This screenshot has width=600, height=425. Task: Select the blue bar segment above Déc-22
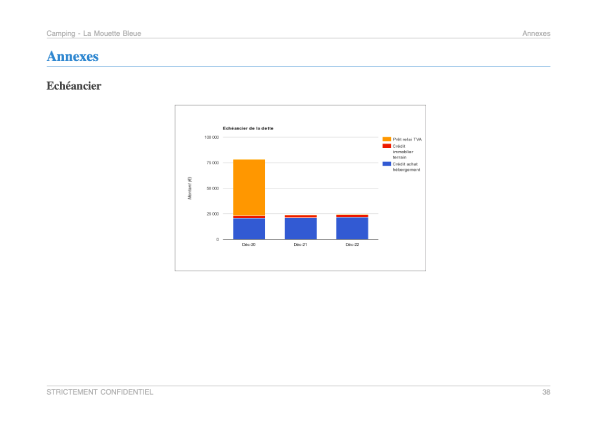pyautogui.click(x=352, y=228)
